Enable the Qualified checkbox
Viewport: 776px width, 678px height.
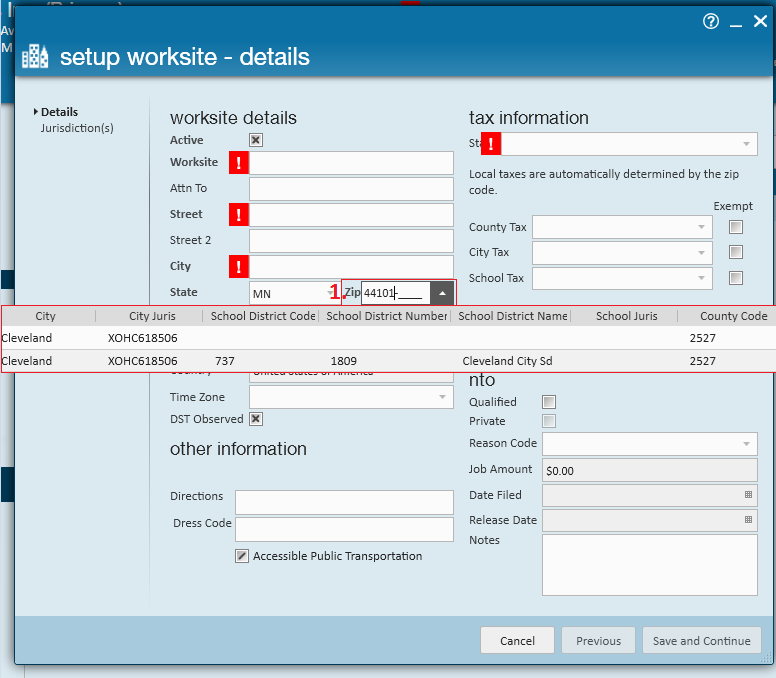[548, 401]
